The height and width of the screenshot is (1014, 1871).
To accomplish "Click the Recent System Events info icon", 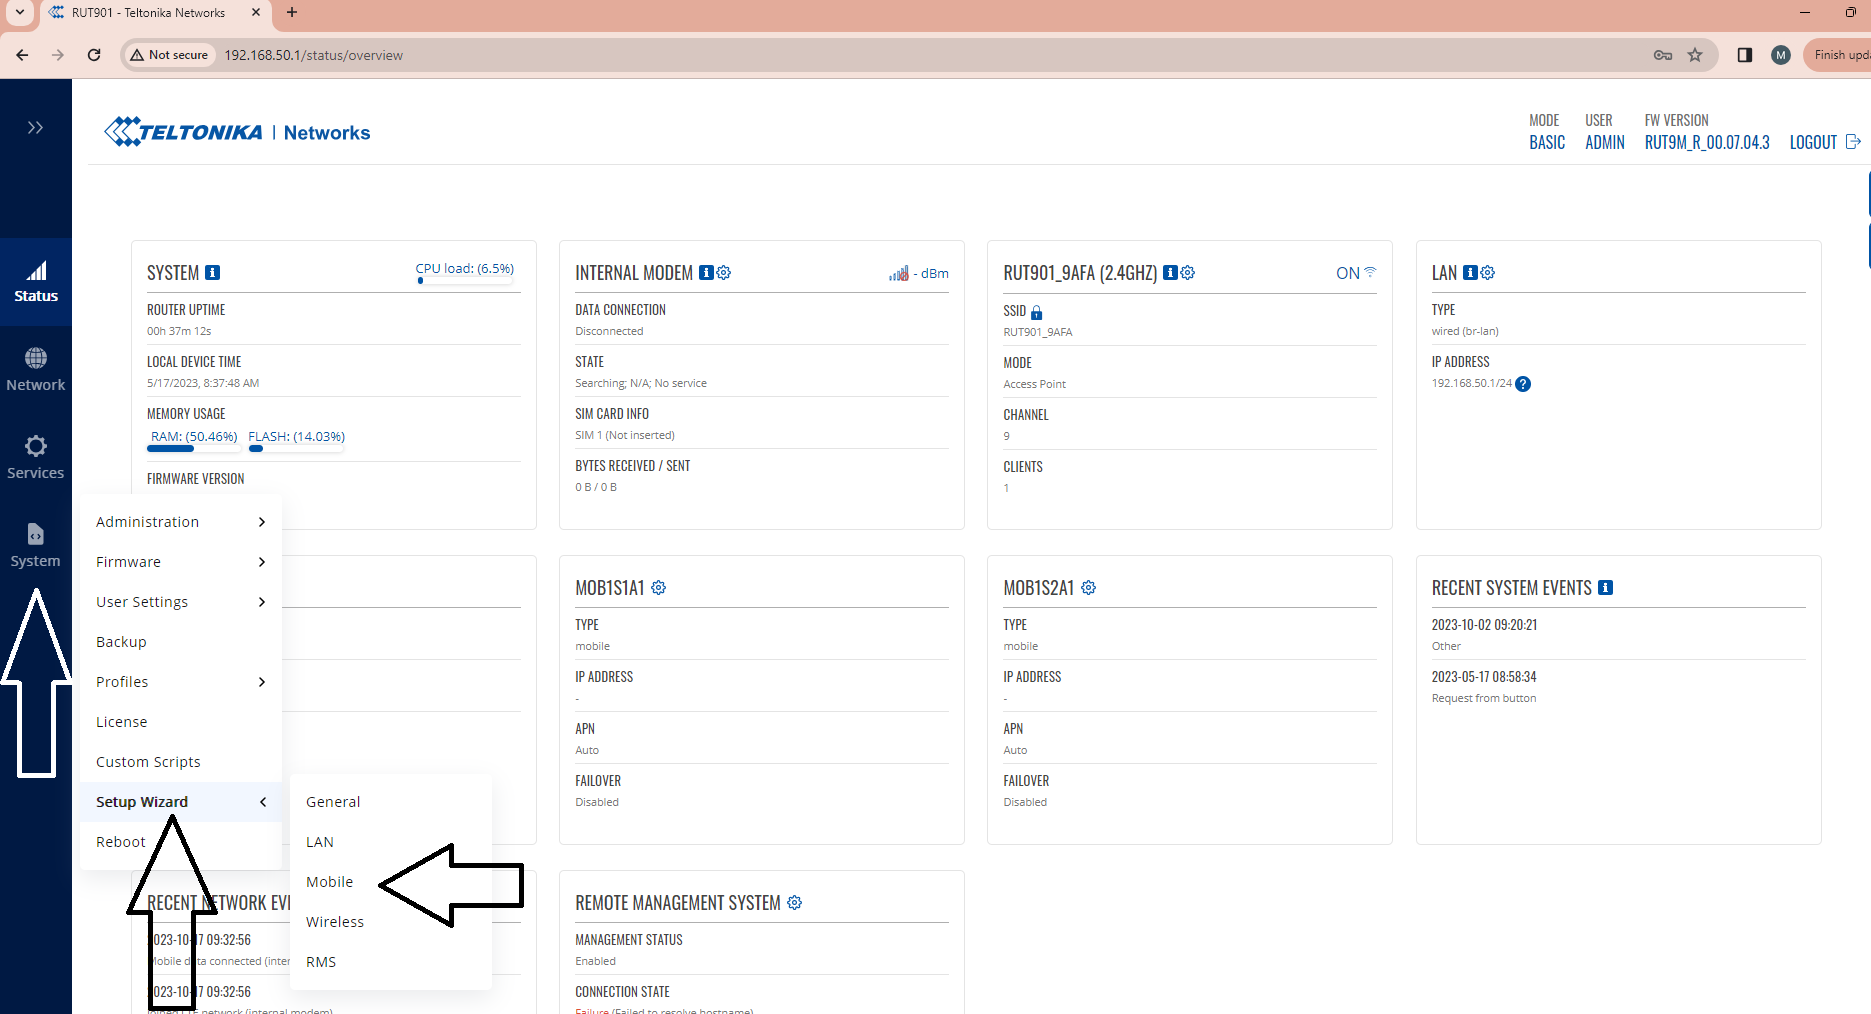I will [1606, 588].
